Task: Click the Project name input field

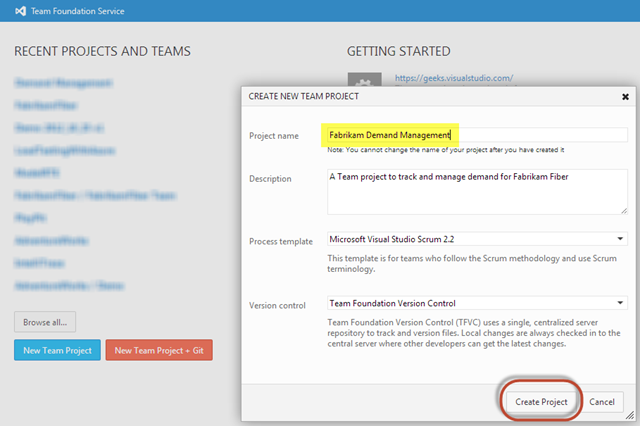Action: [477, 135]
